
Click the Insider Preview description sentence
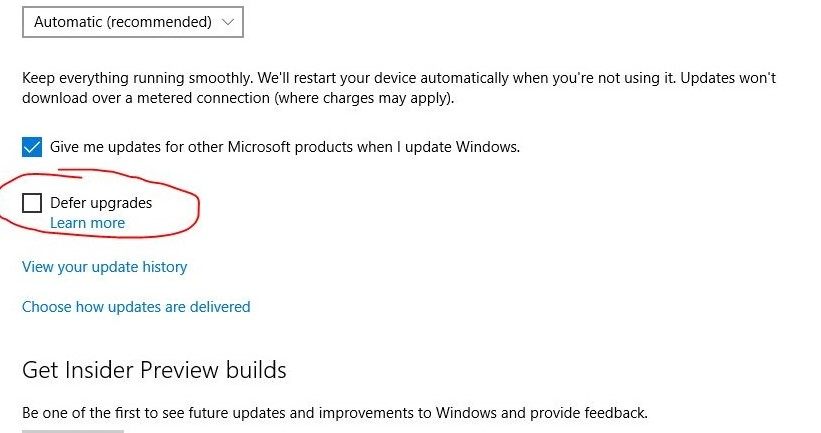coord(334,412)
